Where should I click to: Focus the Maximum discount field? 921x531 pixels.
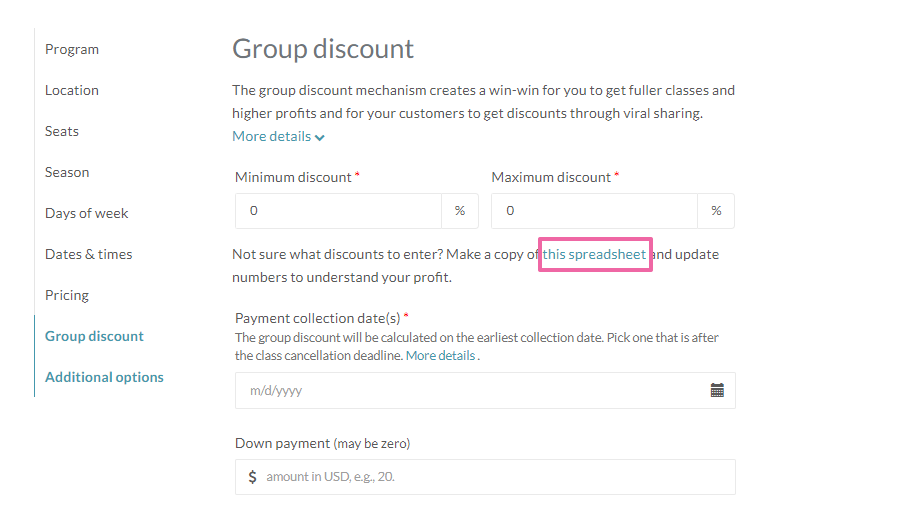click(594, 211)
